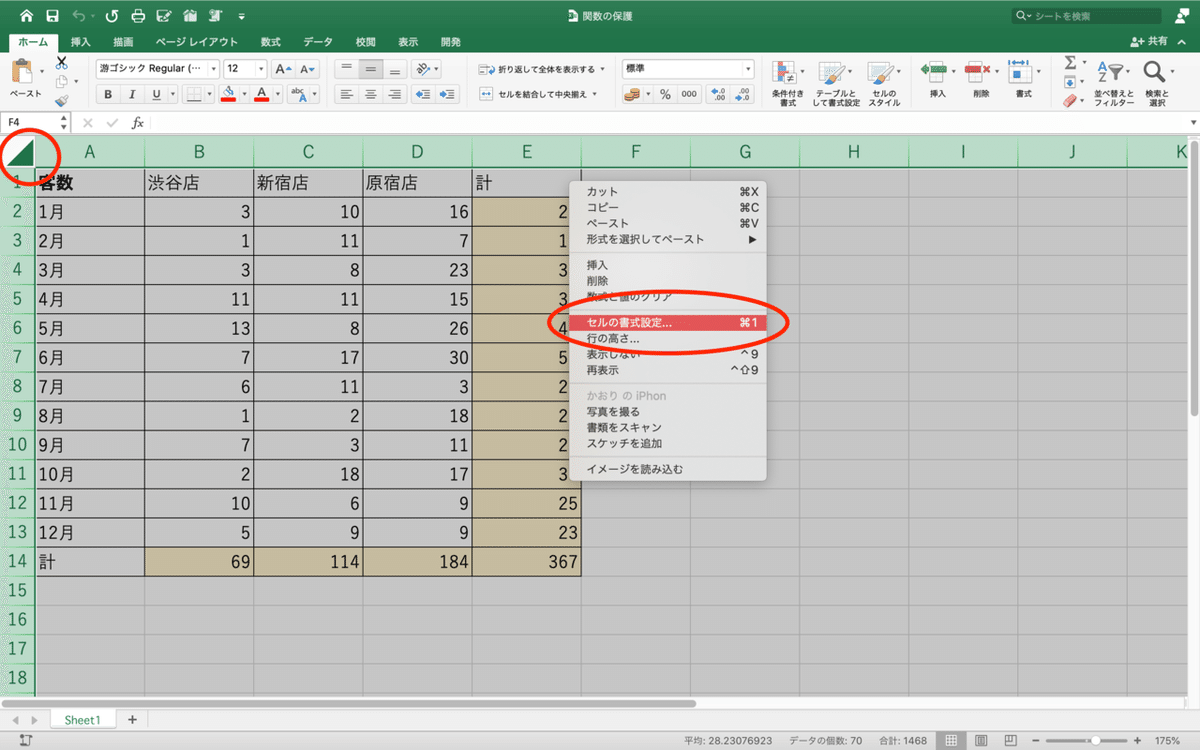Image resolution: width=1200 pixels, height=750 pixels.
Task: Align text to vertical middle
Action: [x=370, y=69]
